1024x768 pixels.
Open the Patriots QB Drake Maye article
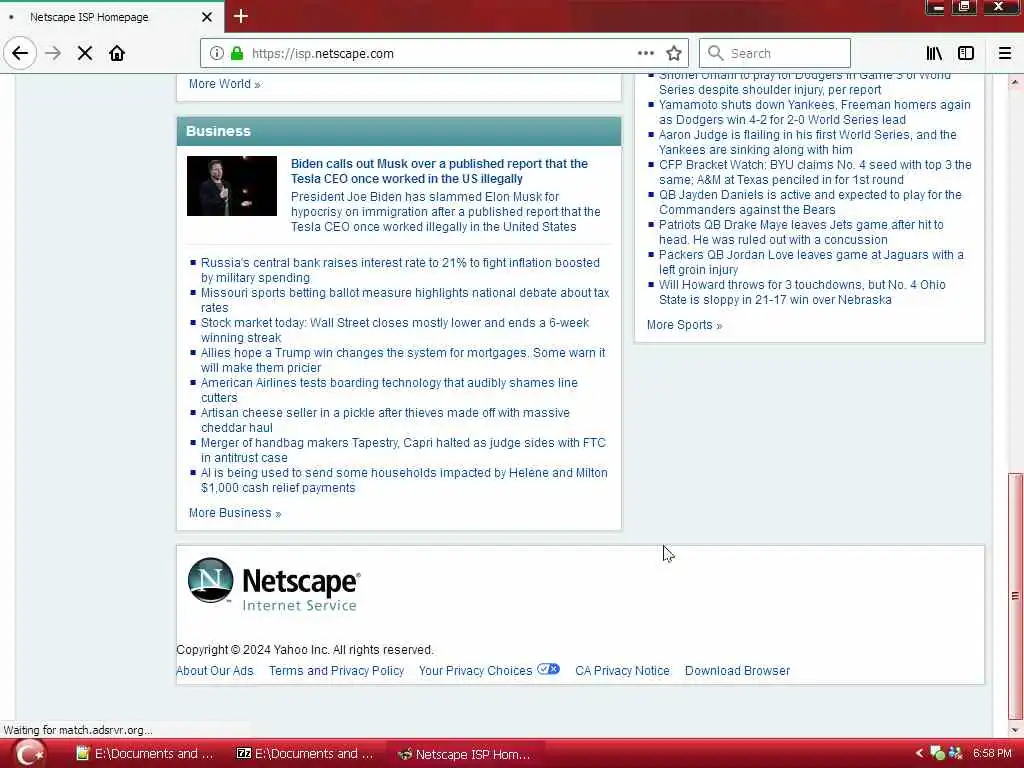point(801,232)
